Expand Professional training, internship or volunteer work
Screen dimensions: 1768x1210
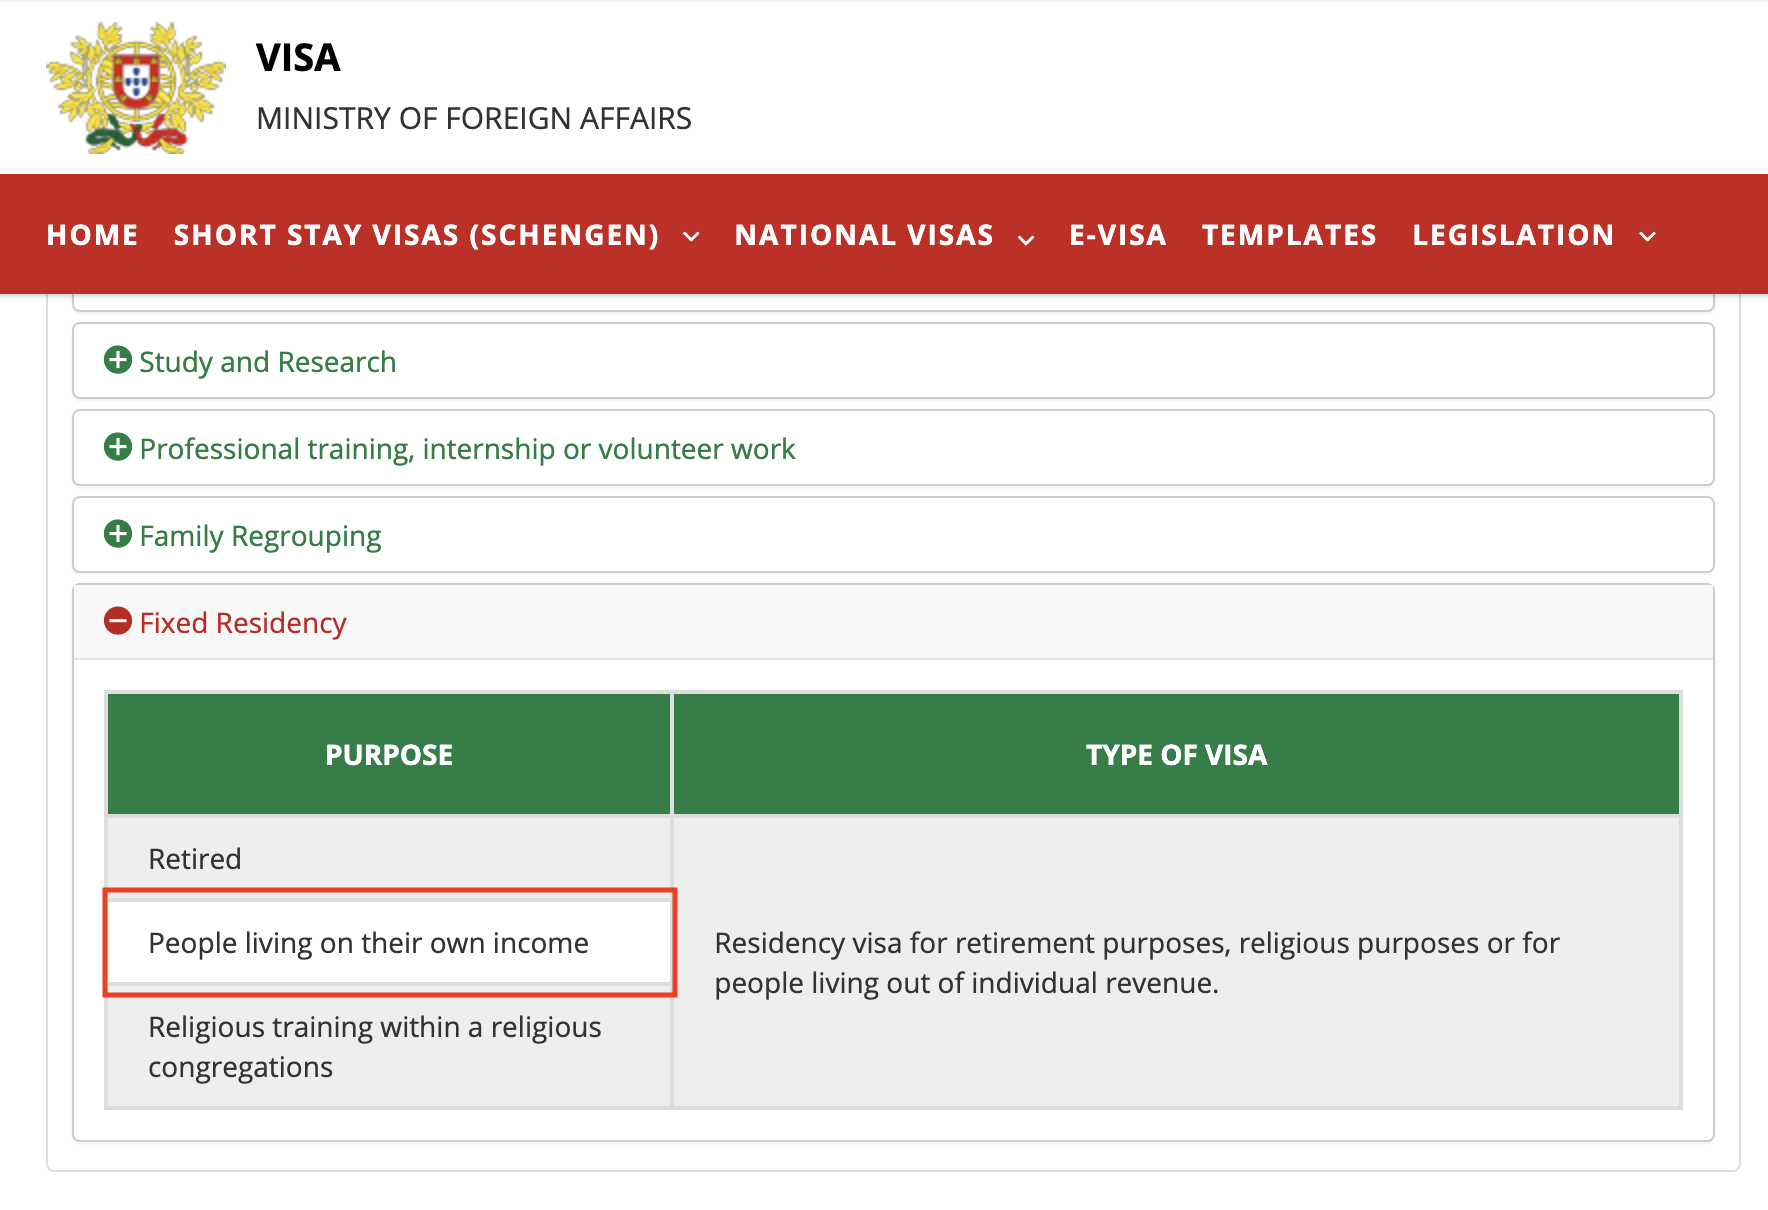(467, 449)
